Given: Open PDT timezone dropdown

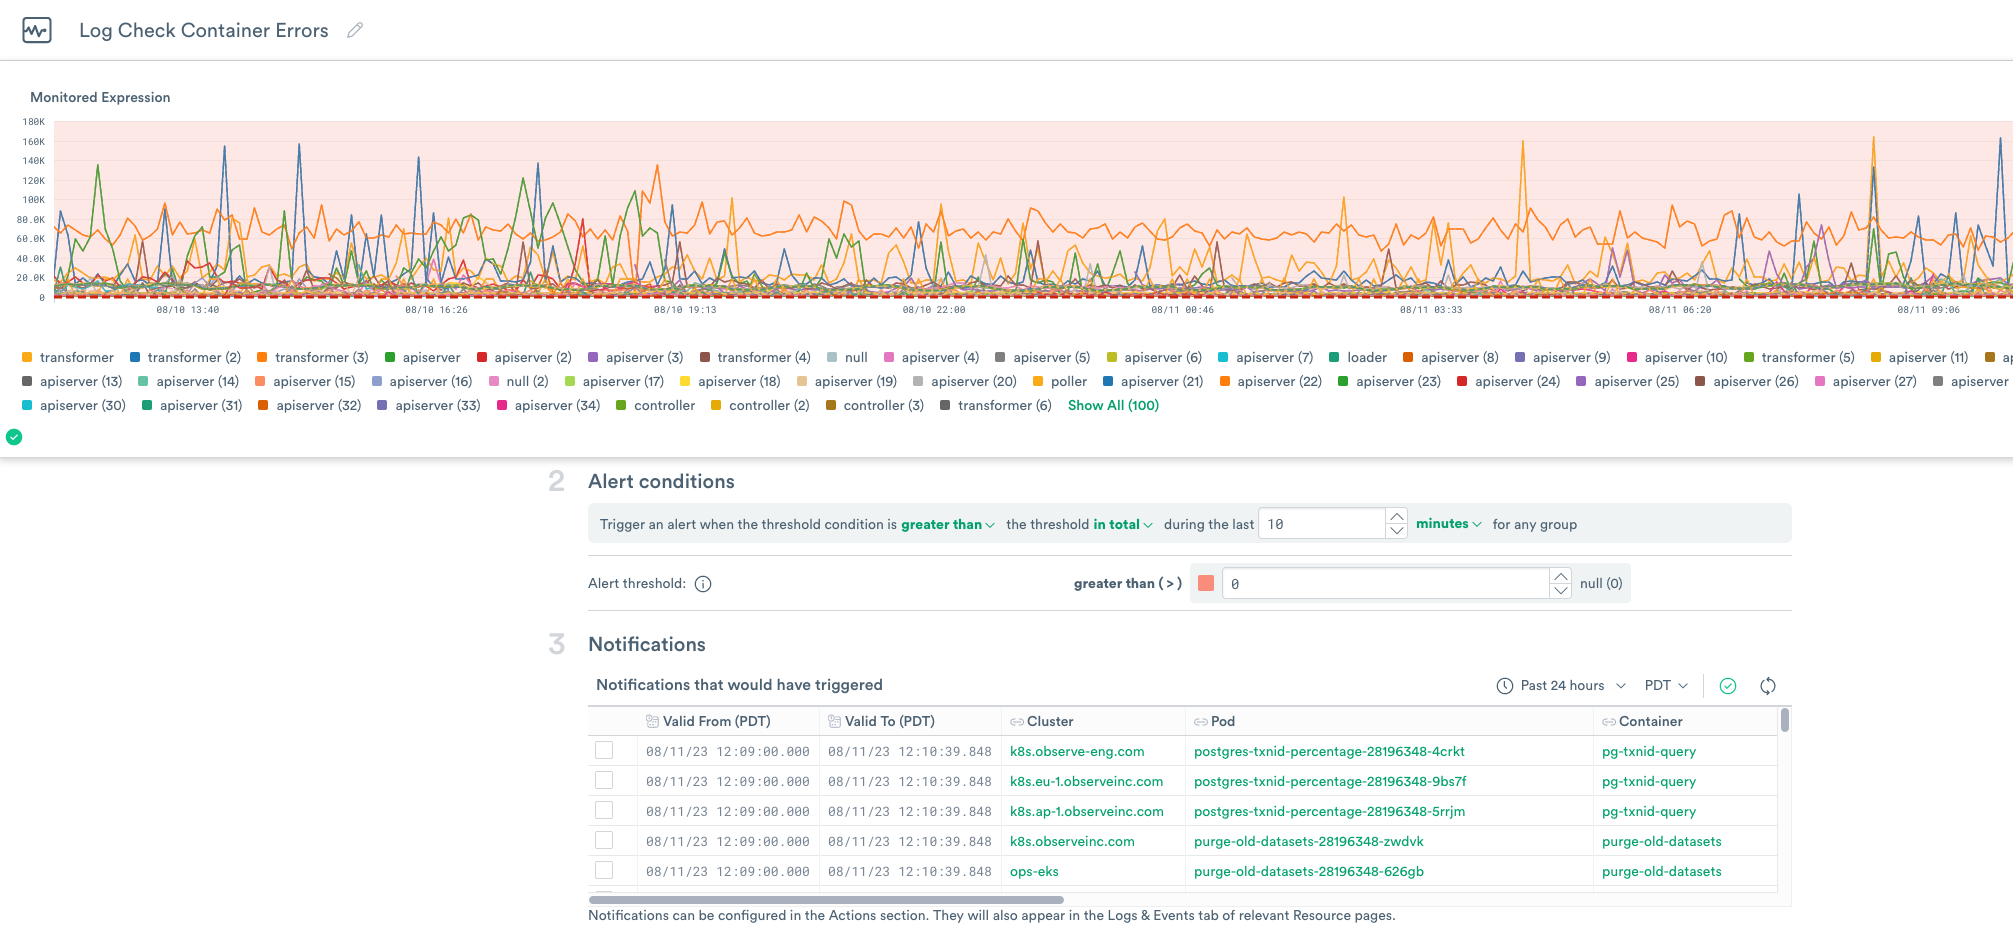Looking at the screenshot, I should click(x=1666, y=686).
